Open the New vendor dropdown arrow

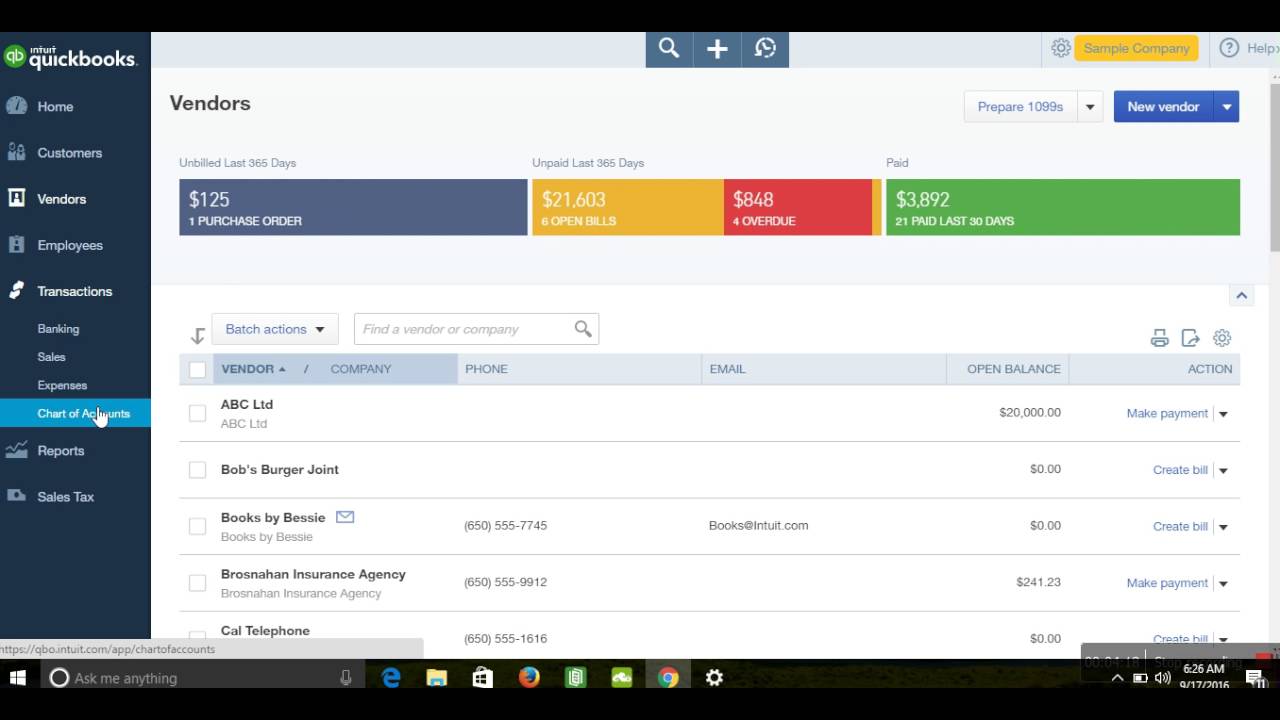tap(1226, 107)
